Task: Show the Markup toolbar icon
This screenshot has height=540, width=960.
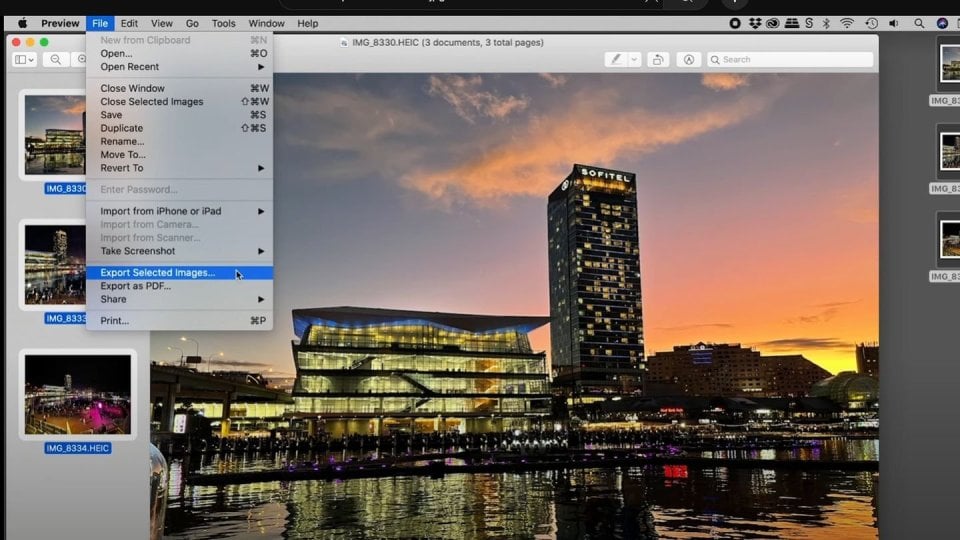Action: coord(688,60)
